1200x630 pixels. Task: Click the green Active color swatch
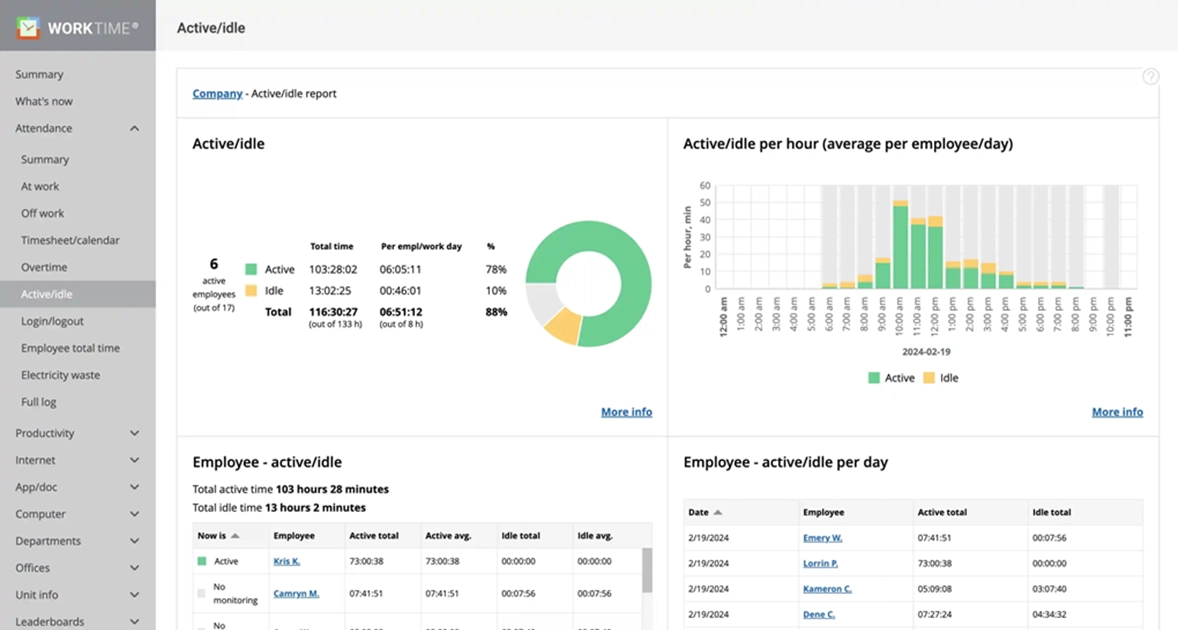click(251, 270)
